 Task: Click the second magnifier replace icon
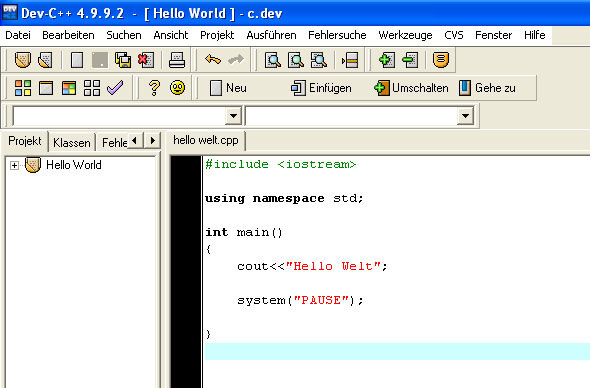[296, 60]
